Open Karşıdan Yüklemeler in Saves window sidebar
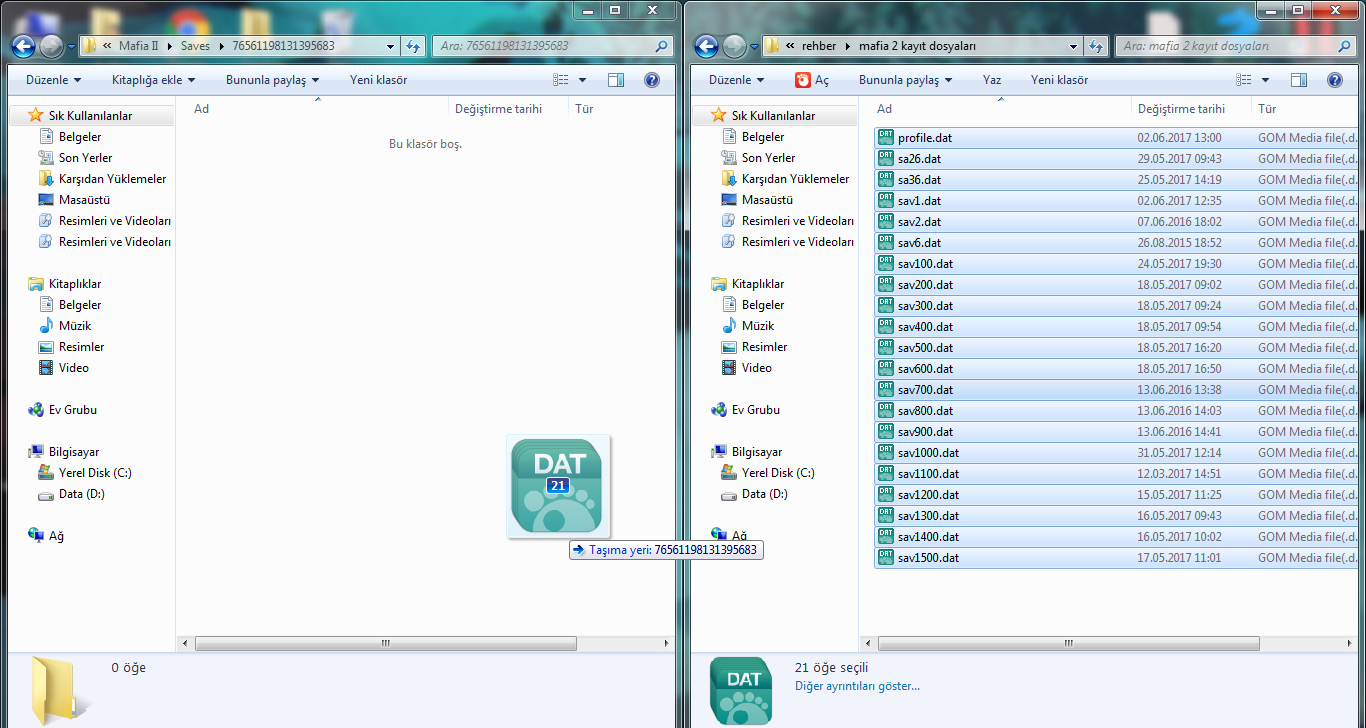 pyautogui.click(x=112, y=179)
